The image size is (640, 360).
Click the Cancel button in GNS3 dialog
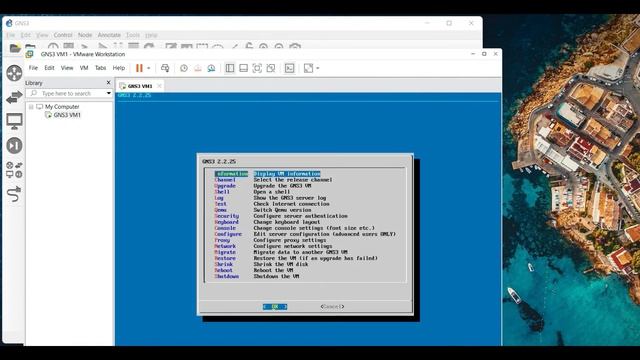(x=332, y=307)
